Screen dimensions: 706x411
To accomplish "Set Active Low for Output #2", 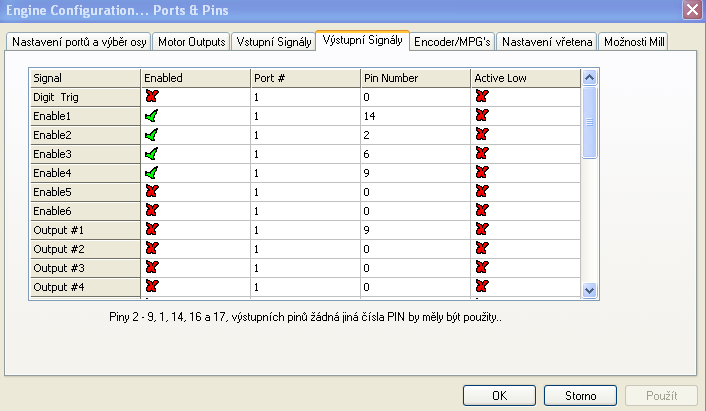I will pos(481,249).
